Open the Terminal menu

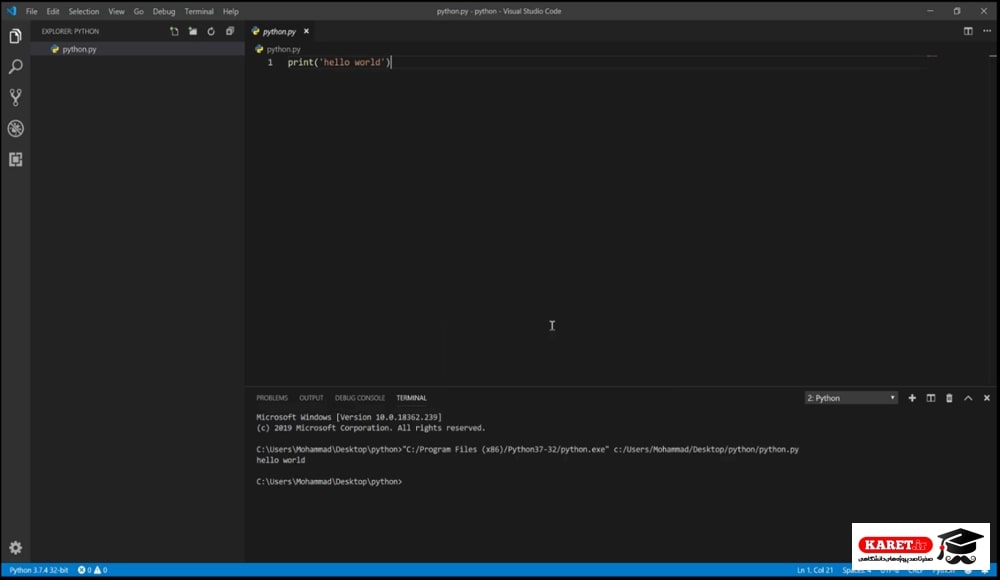coord(199,11)
